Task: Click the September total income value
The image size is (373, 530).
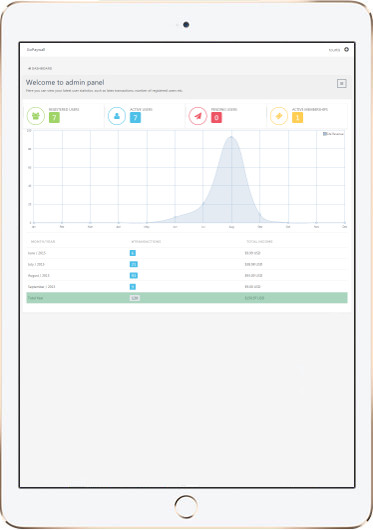Action: (252, 287)
